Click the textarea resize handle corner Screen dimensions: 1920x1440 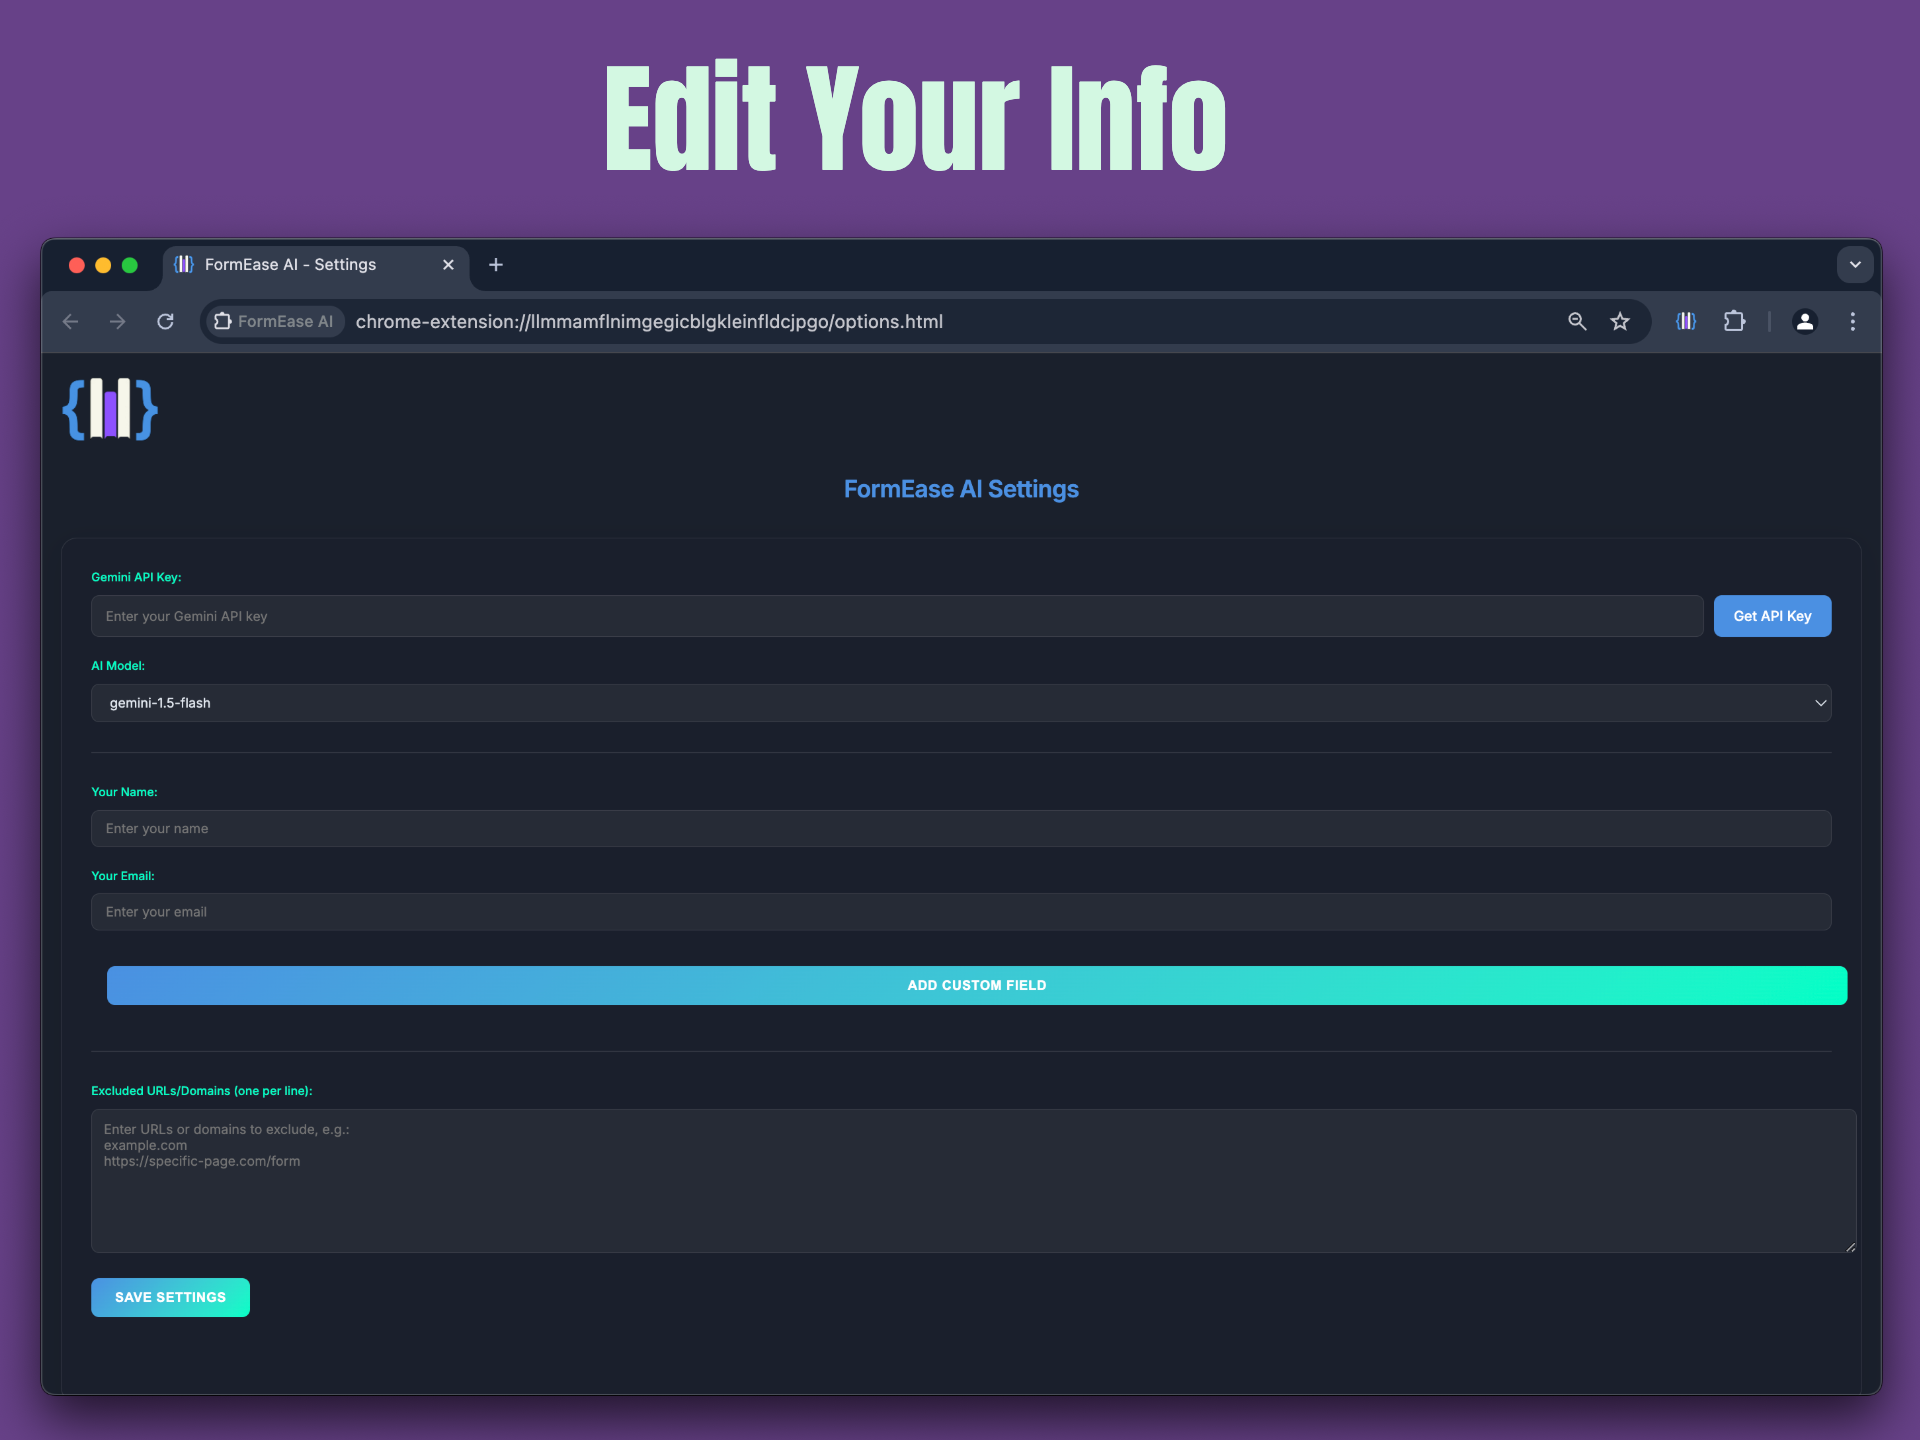[x=1850, y=1246]
